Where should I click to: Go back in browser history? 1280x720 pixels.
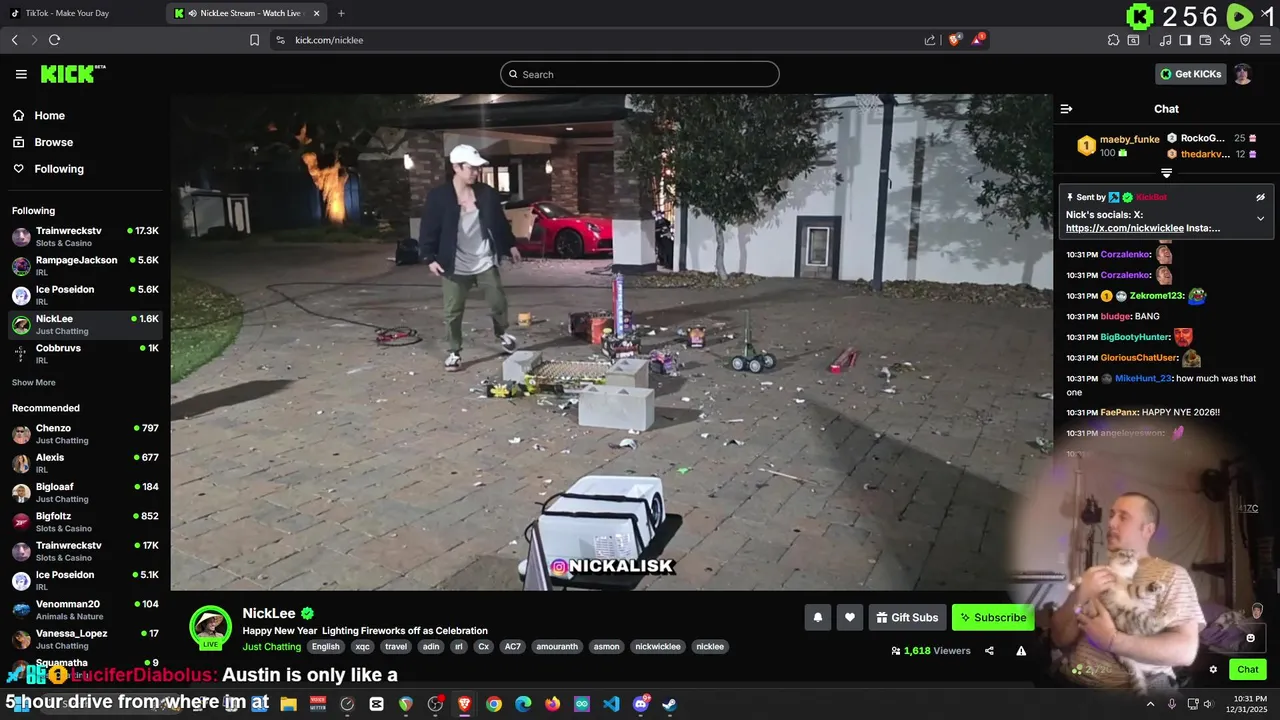pos(14,40)
